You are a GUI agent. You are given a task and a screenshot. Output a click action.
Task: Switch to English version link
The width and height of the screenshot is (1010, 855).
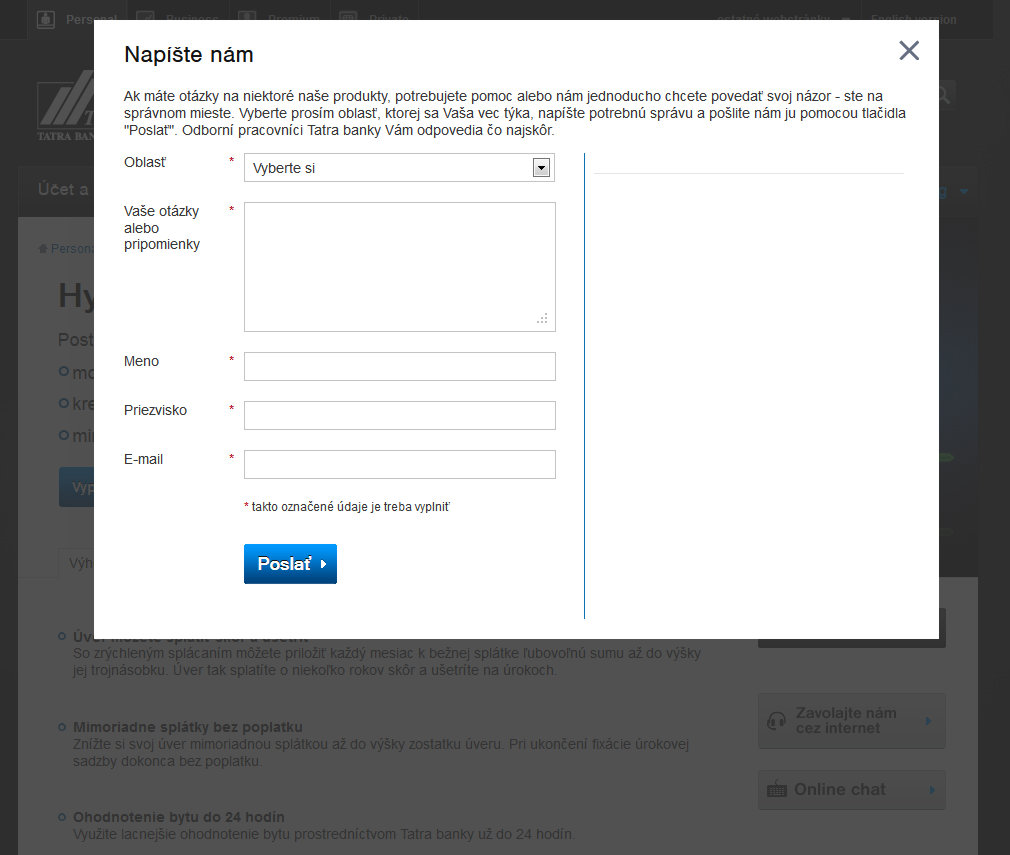pos(913,19)
